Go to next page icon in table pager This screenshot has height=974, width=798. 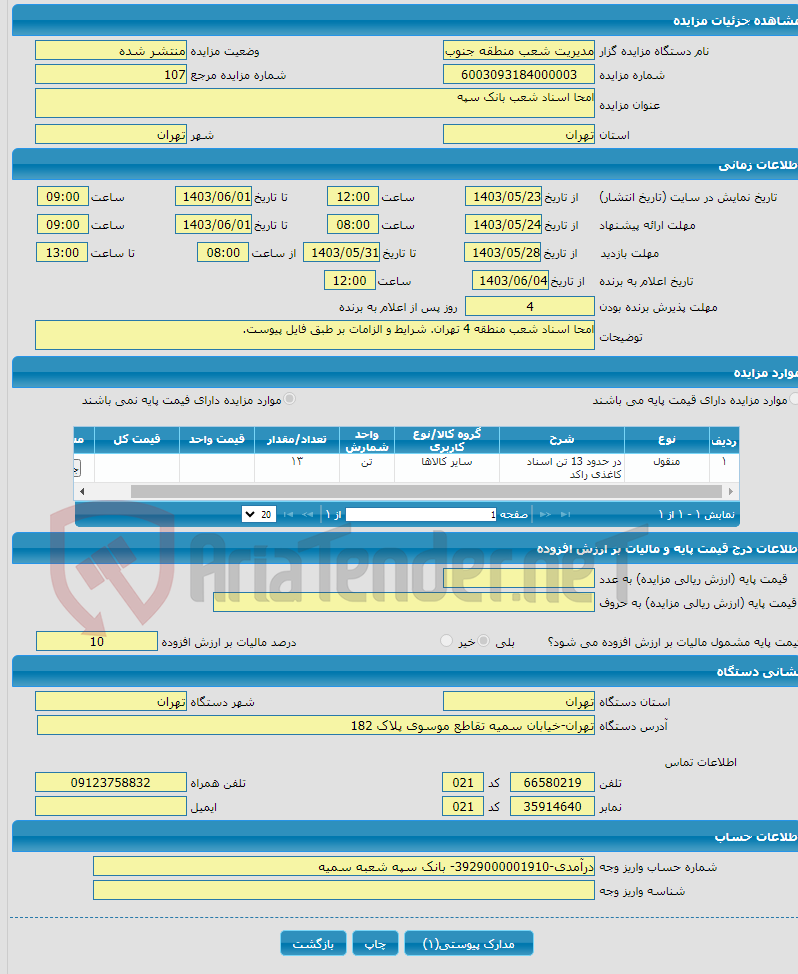[545, 514]
